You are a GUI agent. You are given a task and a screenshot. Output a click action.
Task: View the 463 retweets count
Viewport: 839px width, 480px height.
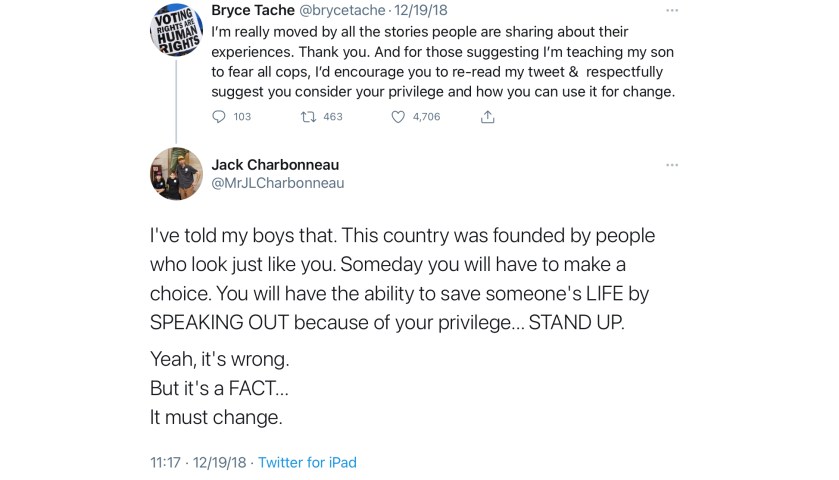tap(332, 117)
